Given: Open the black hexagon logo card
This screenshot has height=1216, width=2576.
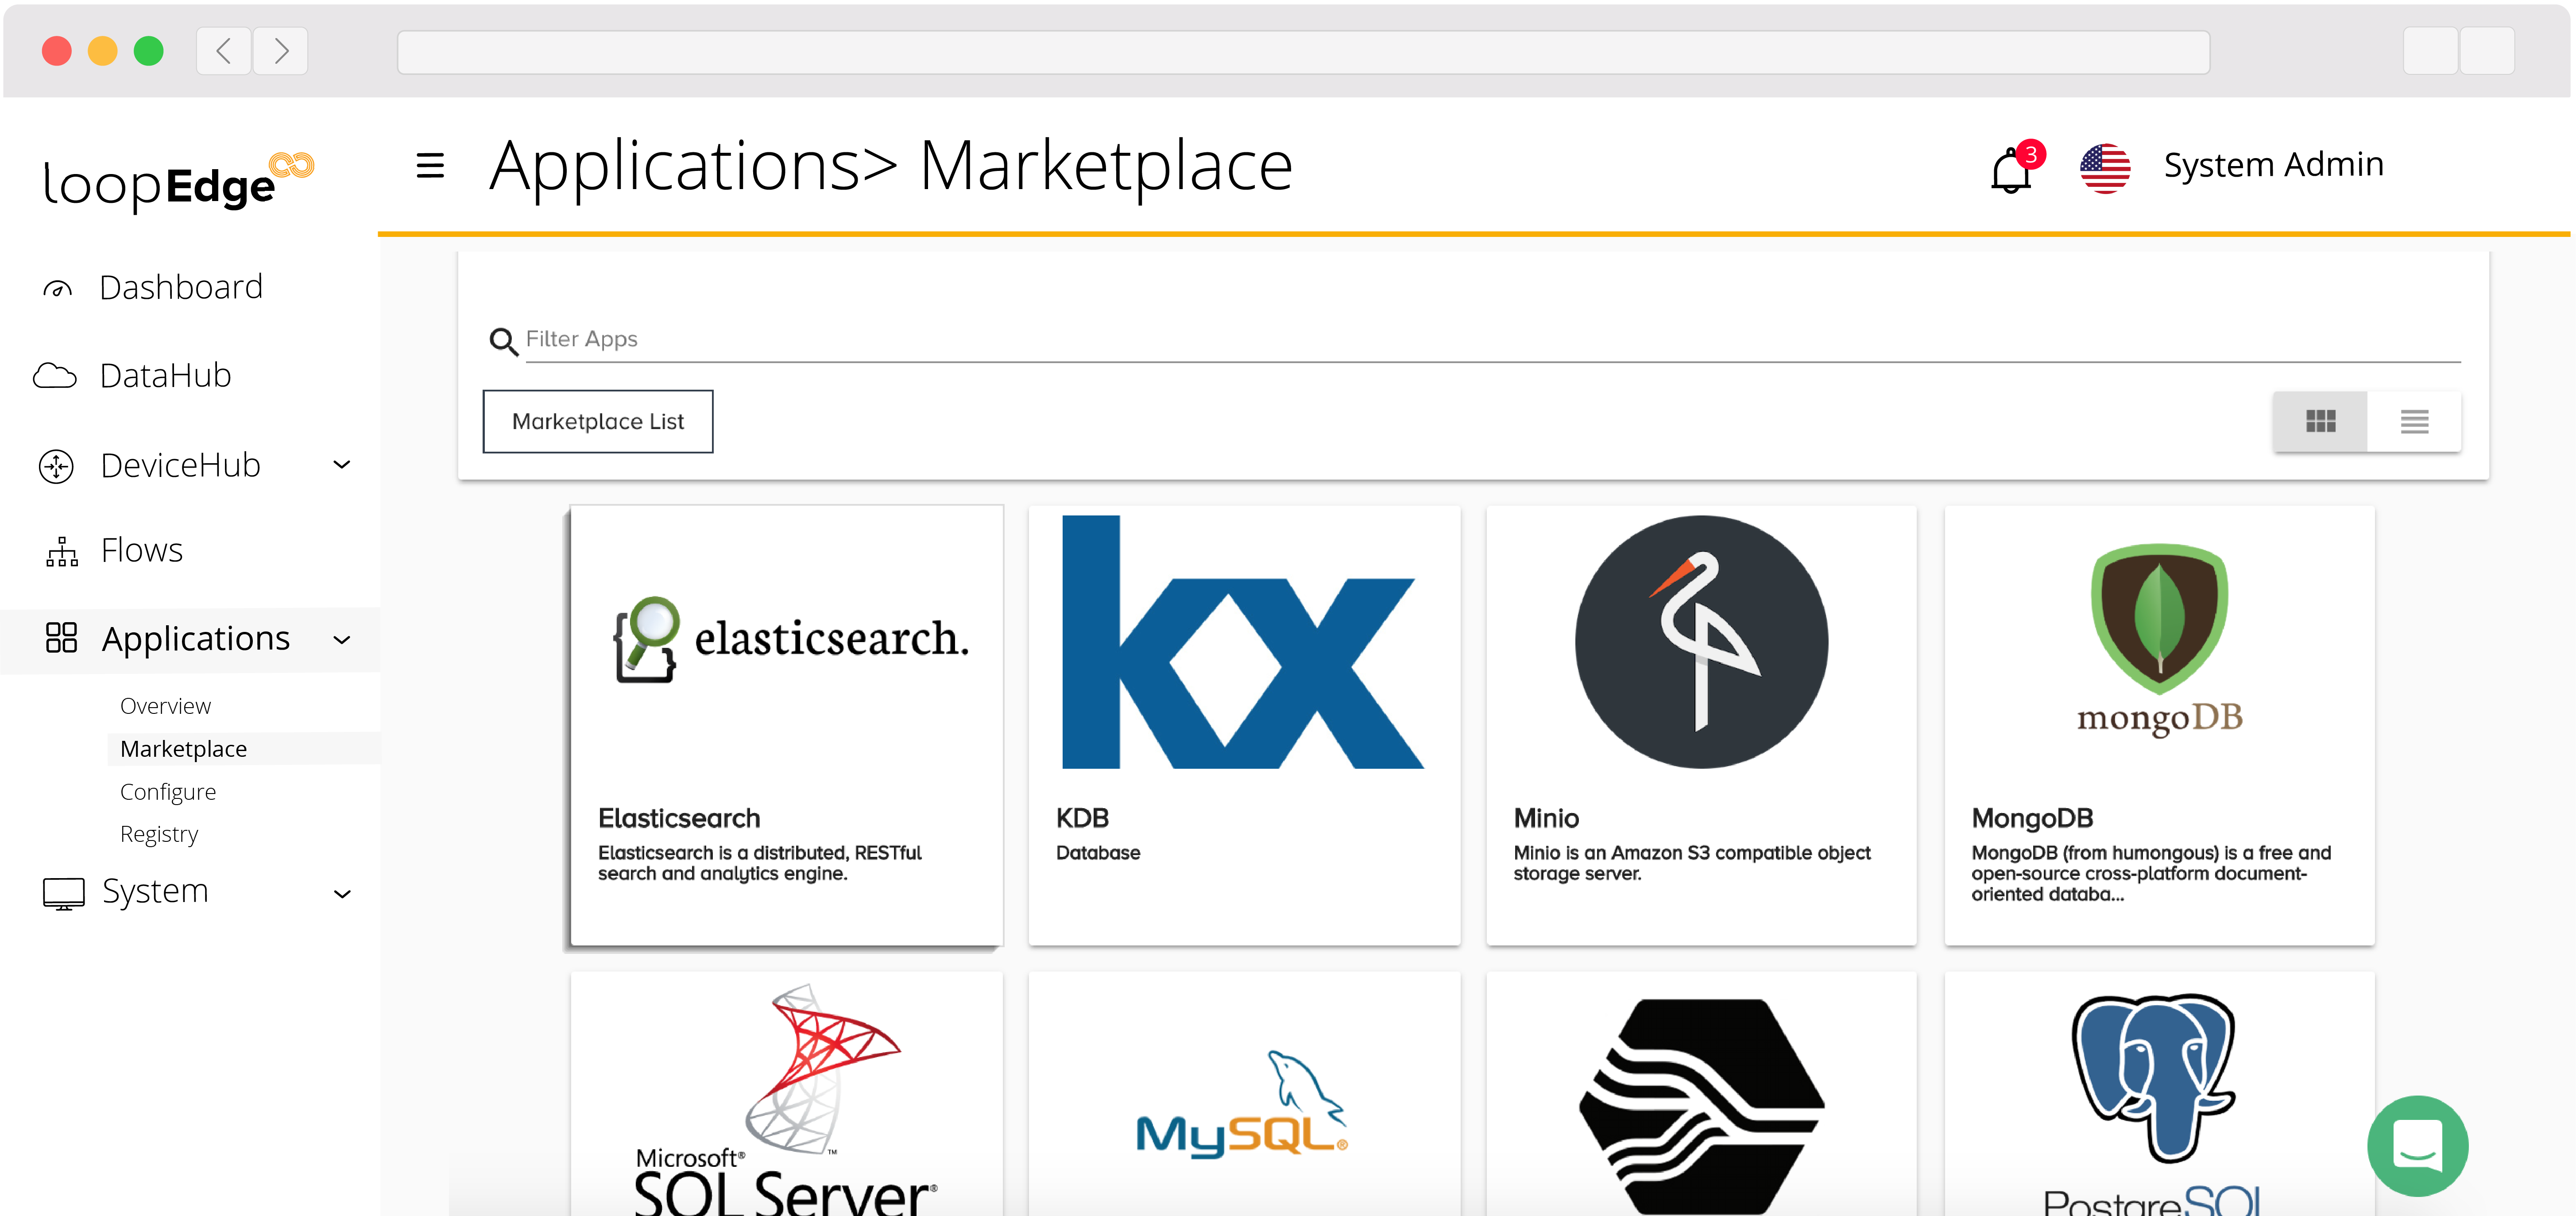Looking at the screenshot, I should click(x=1701, y=1094).
